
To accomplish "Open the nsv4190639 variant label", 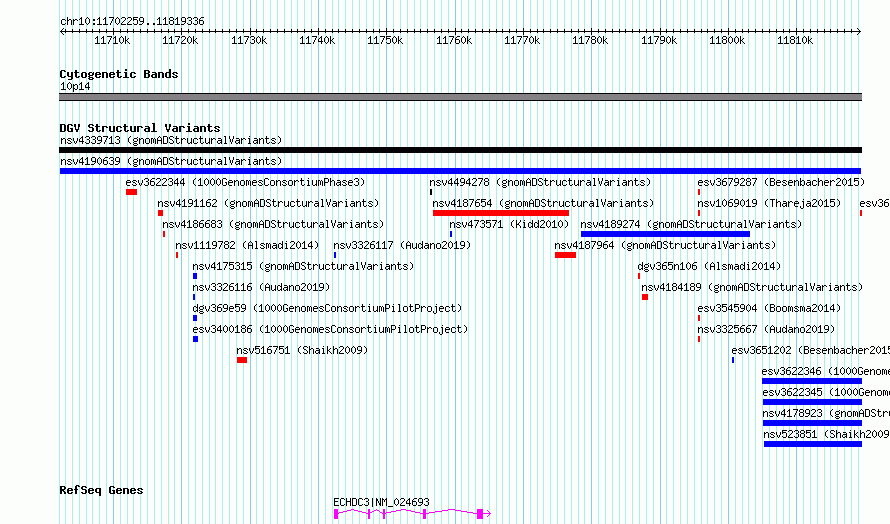I will tap(171, 161).
